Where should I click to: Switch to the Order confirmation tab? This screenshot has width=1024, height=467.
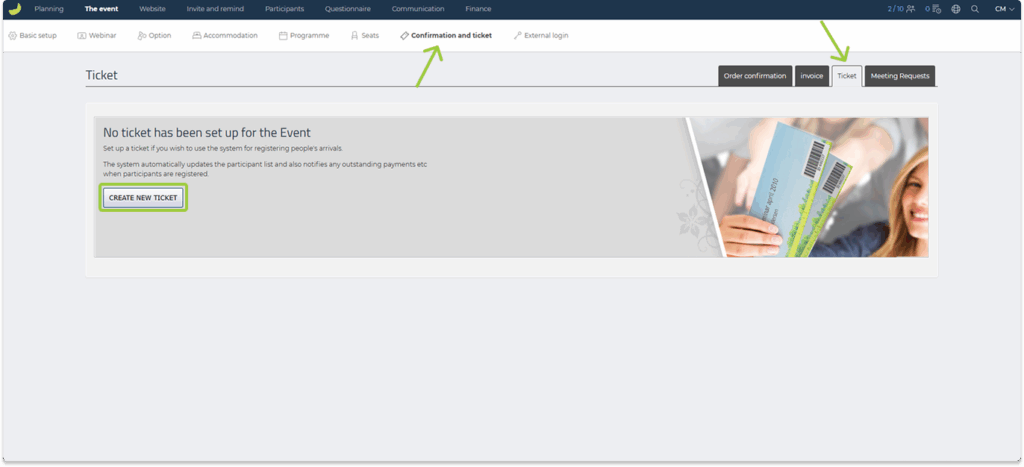756,76
